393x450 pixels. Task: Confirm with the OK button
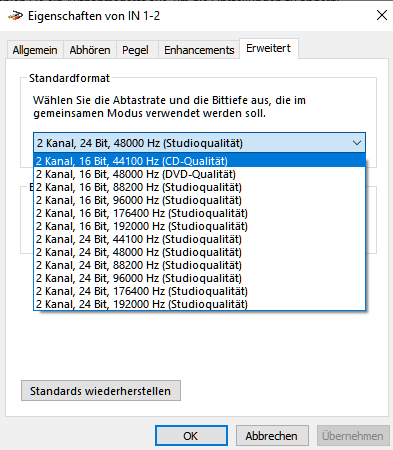coord(191,436)
